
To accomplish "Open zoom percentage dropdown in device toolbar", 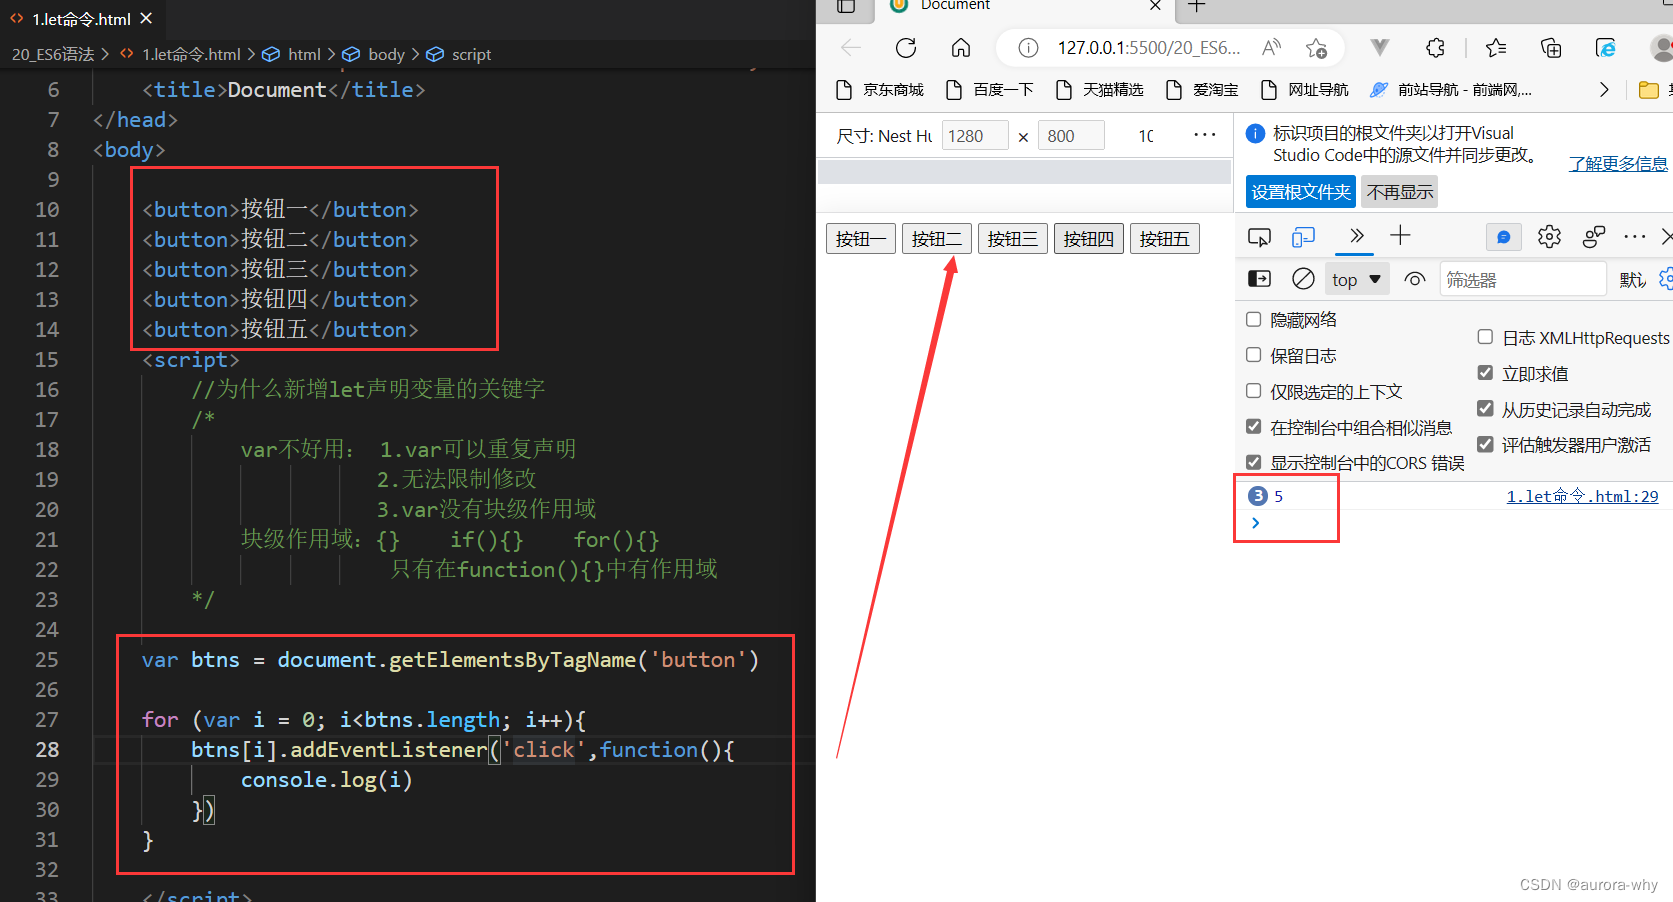I will 1146,136.
